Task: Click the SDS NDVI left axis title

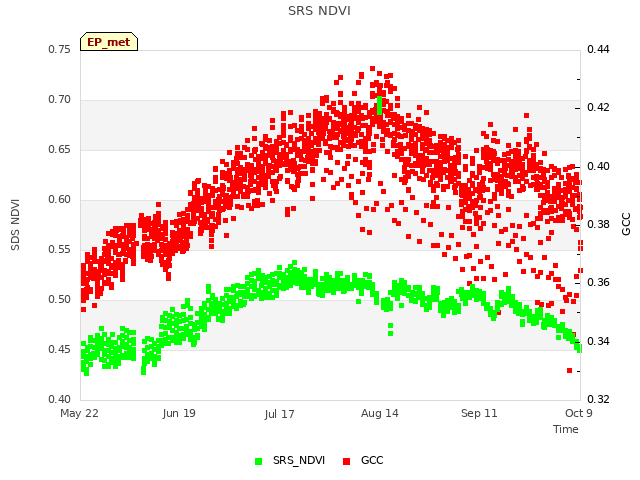Action: 15,225
